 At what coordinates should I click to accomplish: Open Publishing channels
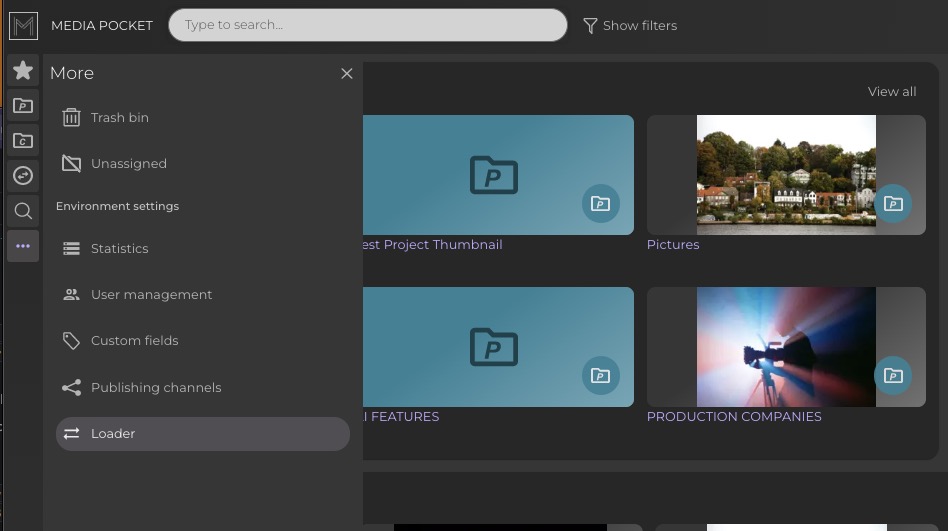point(155,388)
